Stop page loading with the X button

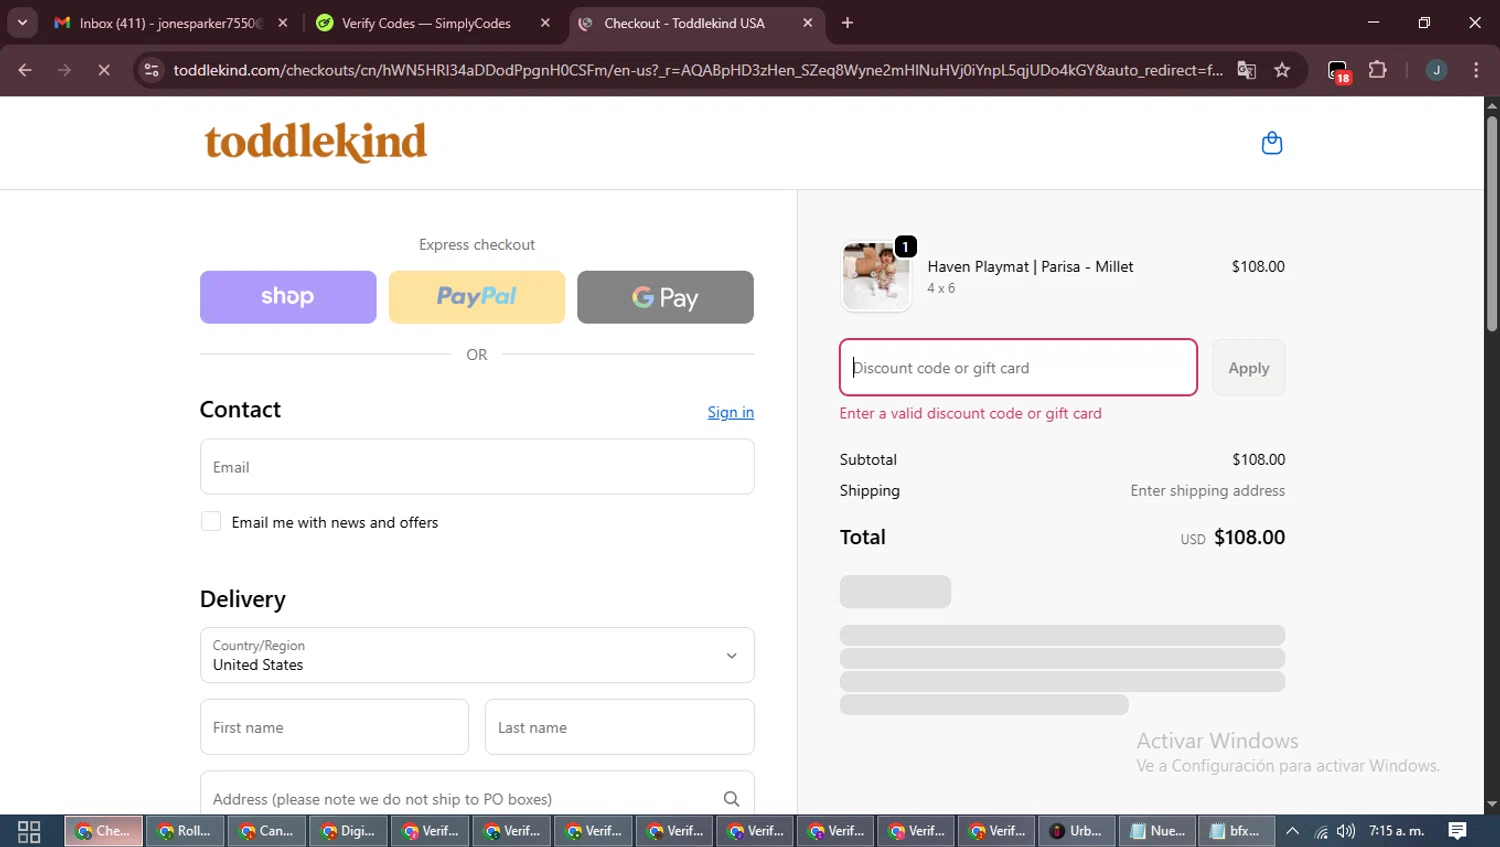(104, 70)
